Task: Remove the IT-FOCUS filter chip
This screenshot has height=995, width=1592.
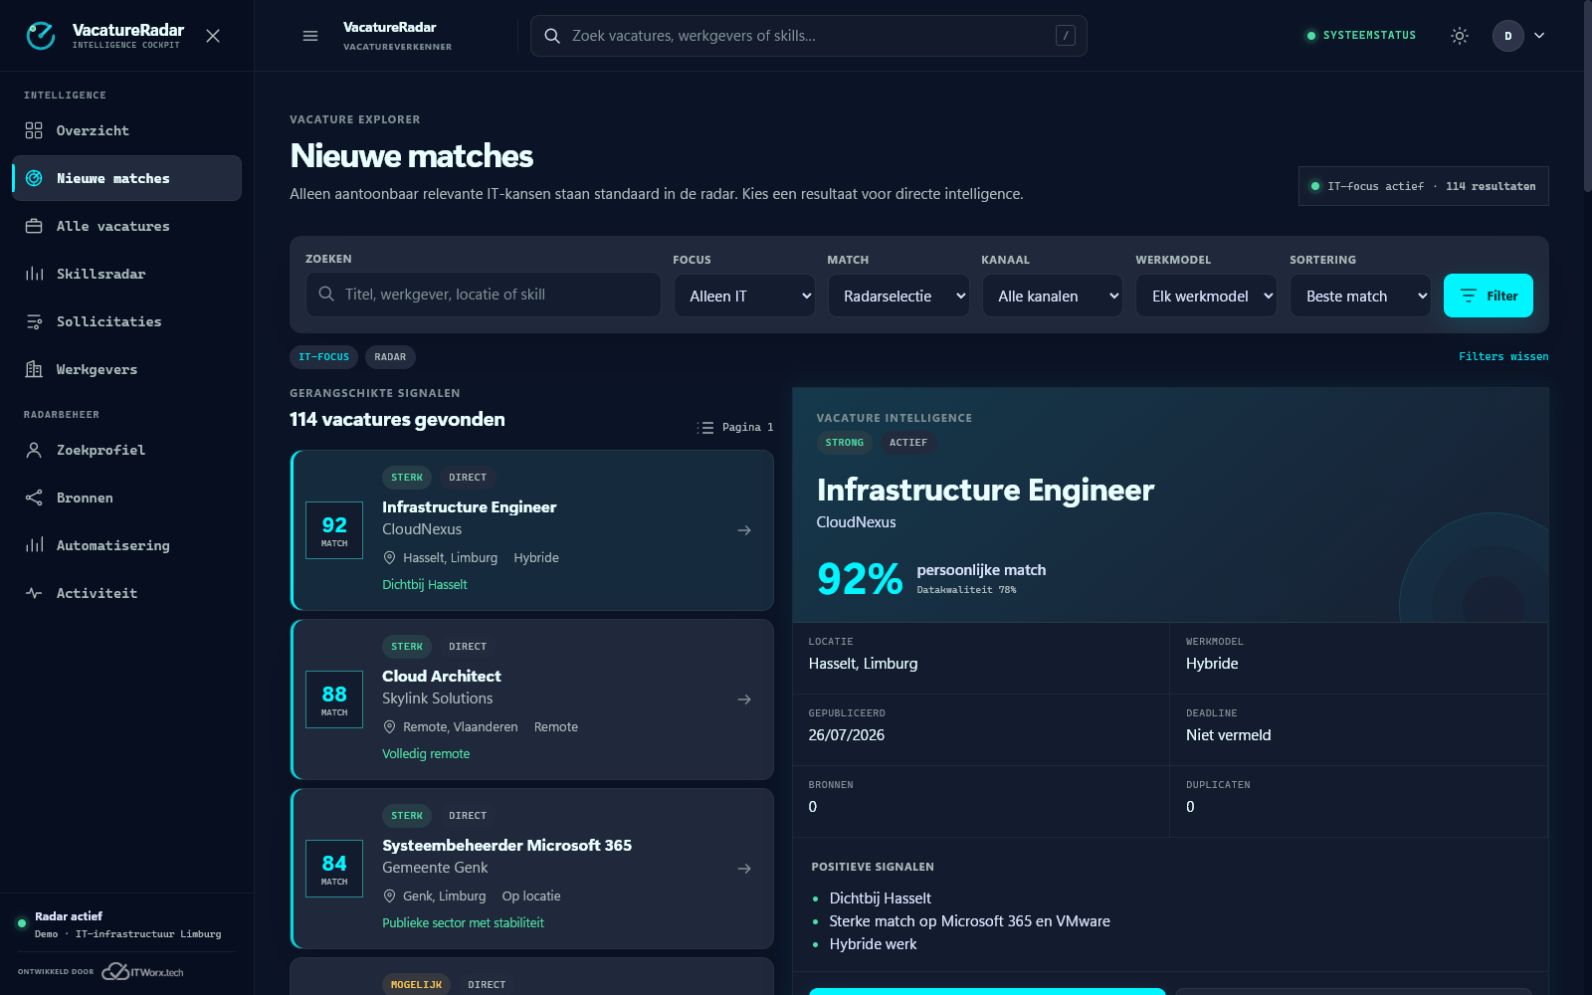Action: tap(324, 357)
